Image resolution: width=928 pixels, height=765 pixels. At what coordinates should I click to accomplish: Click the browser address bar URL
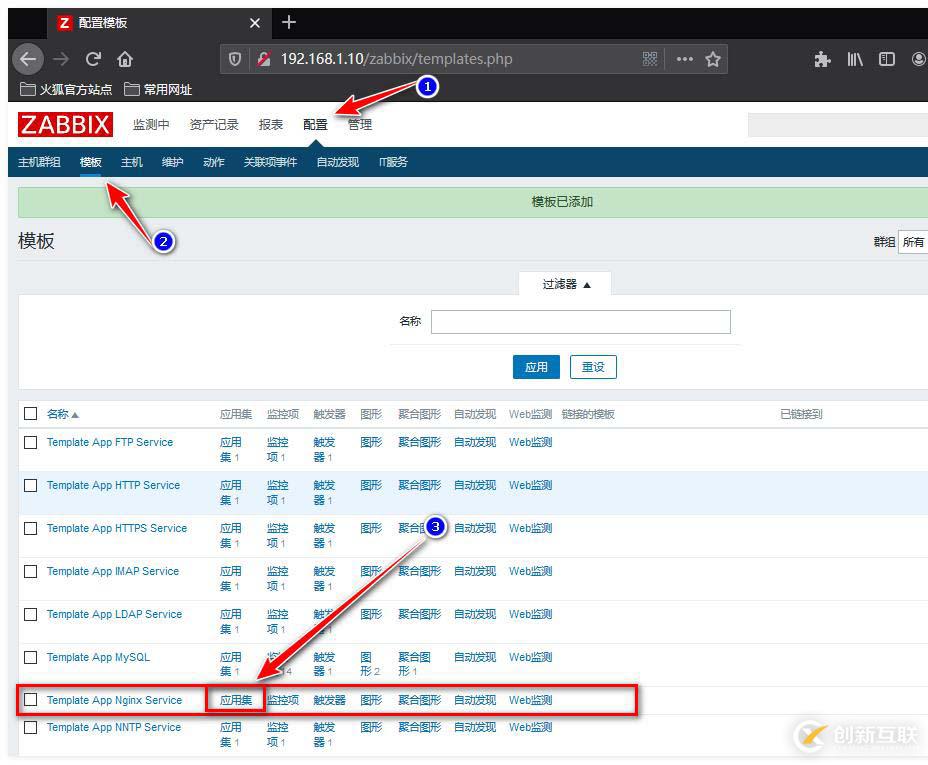coord(397,59)
